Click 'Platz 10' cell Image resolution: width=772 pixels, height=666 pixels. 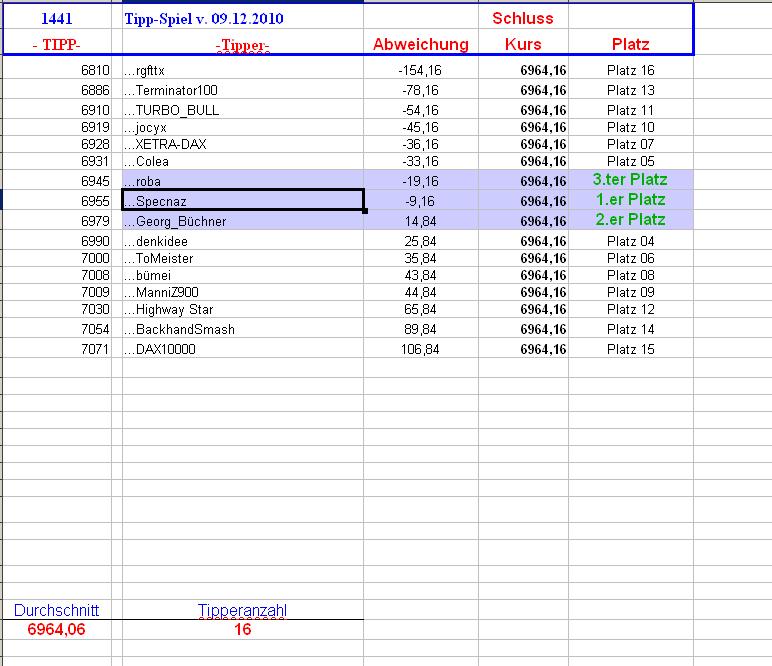point(631,127)
